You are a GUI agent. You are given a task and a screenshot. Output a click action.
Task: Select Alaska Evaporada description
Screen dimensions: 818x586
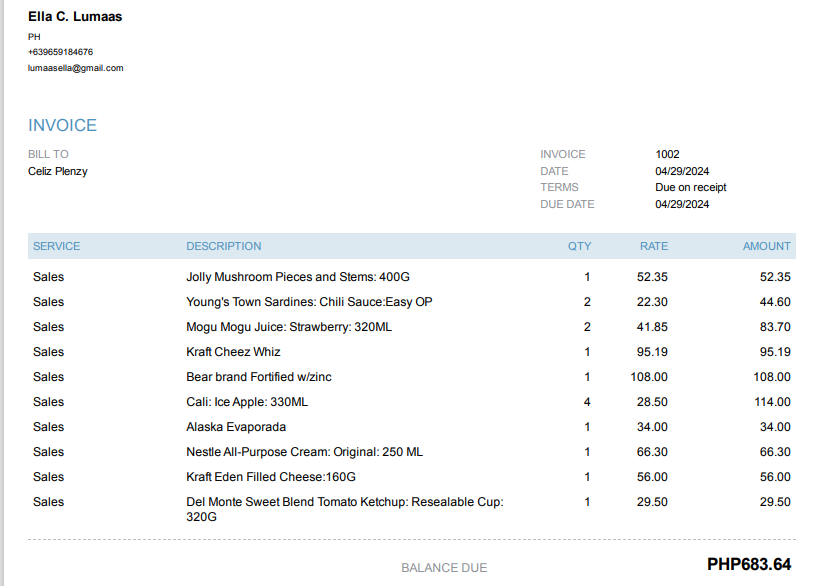[x=236, y=427]
